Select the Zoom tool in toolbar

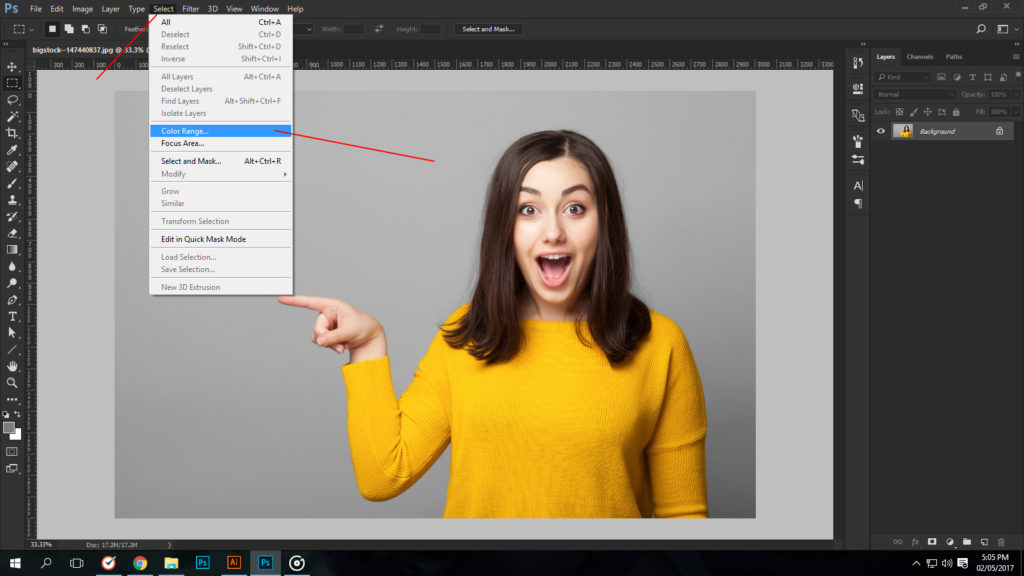(12, 382)
